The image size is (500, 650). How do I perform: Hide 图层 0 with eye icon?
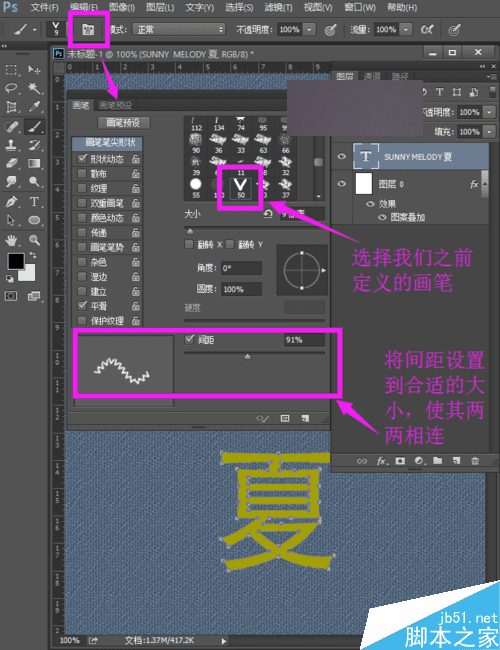(342, 184)
